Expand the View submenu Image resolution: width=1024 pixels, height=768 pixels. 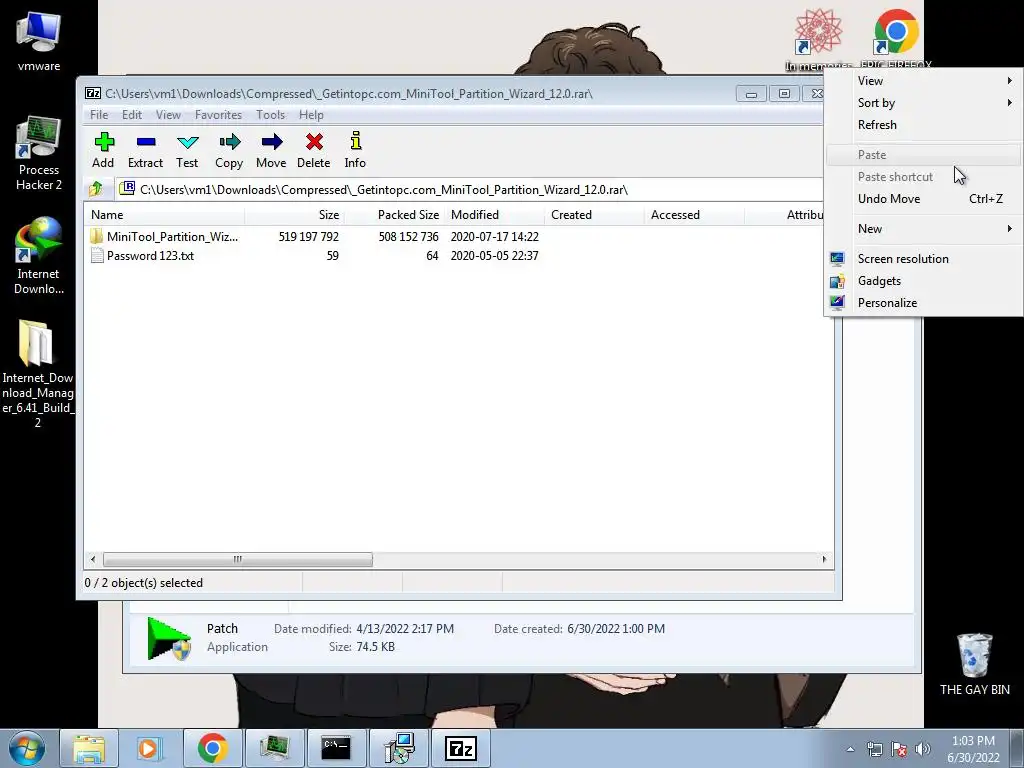[923, 80]
